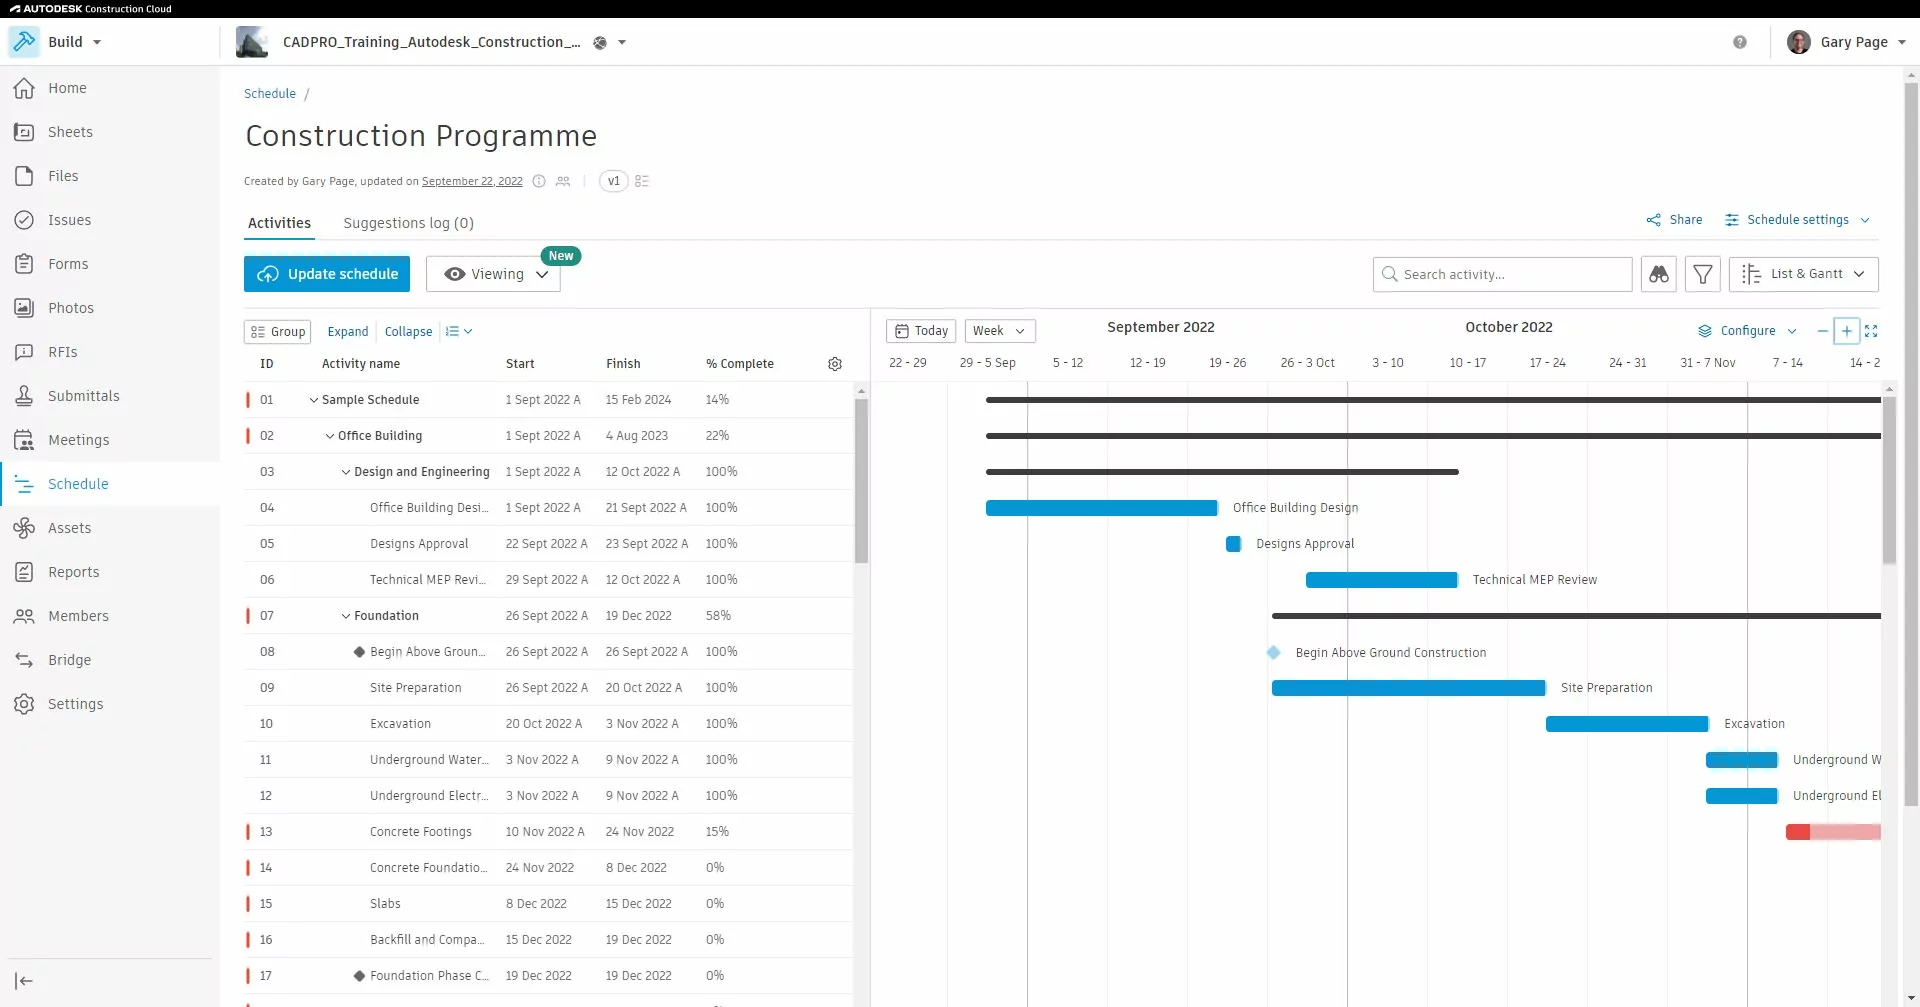Open the help question mark icon
Screen dimensions: 1920x1007
click(x=1740, y=42)
